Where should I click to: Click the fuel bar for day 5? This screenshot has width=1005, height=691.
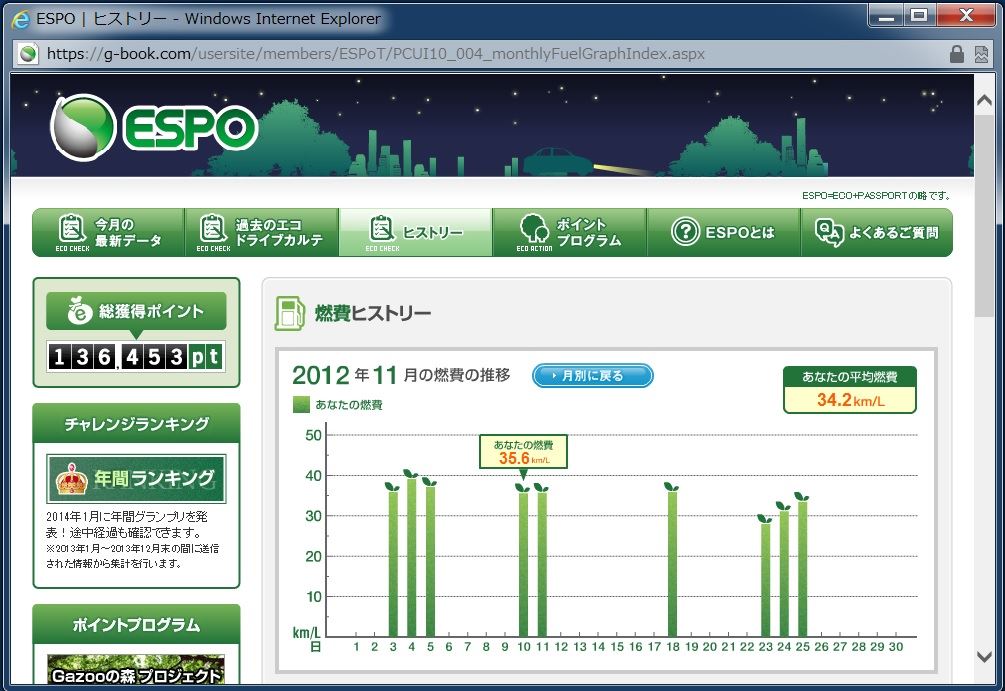430,561
